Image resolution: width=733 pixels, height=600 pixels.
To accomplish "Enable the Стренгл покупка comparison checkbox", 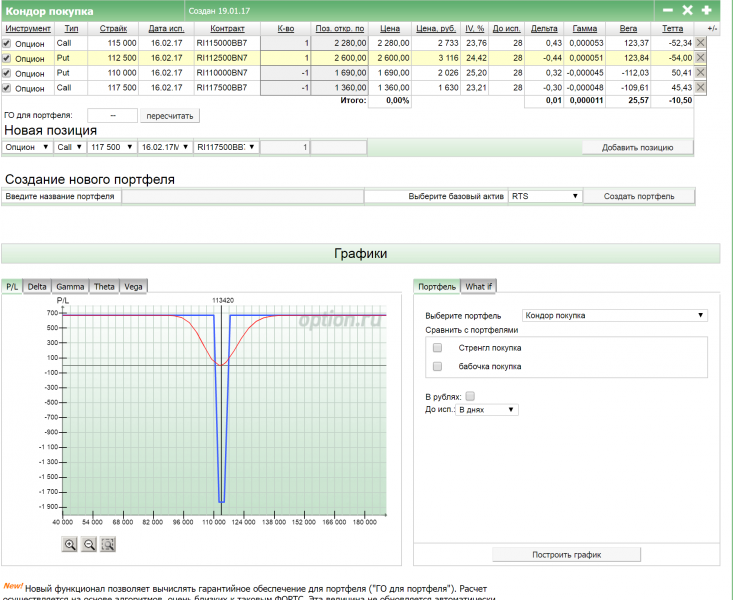I will (437, 348).
